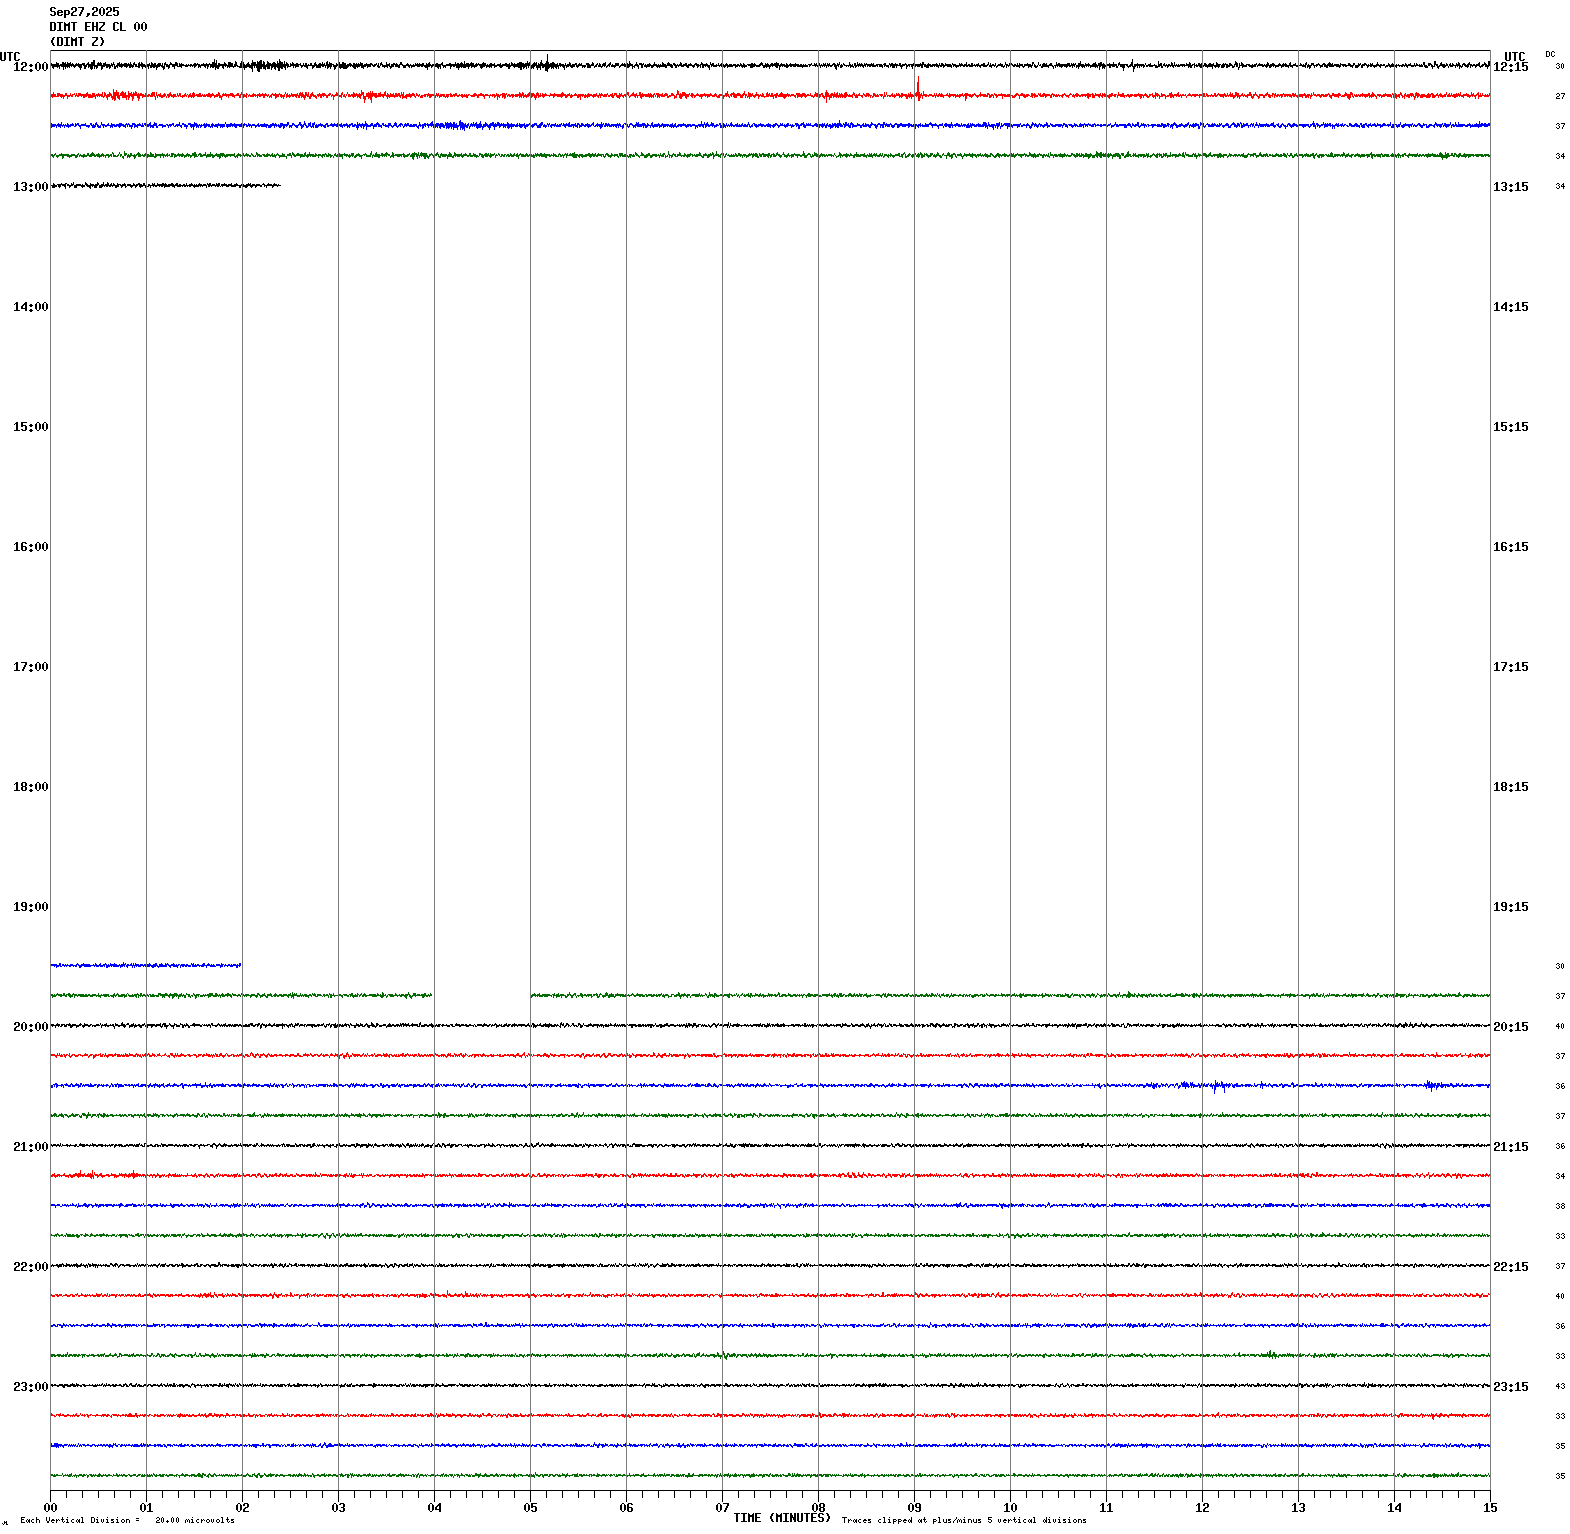The height and width of the screenshot is (1534, 1570).
Task: Click the Sep27,2025 date label
Action: (x=84, y=12)
